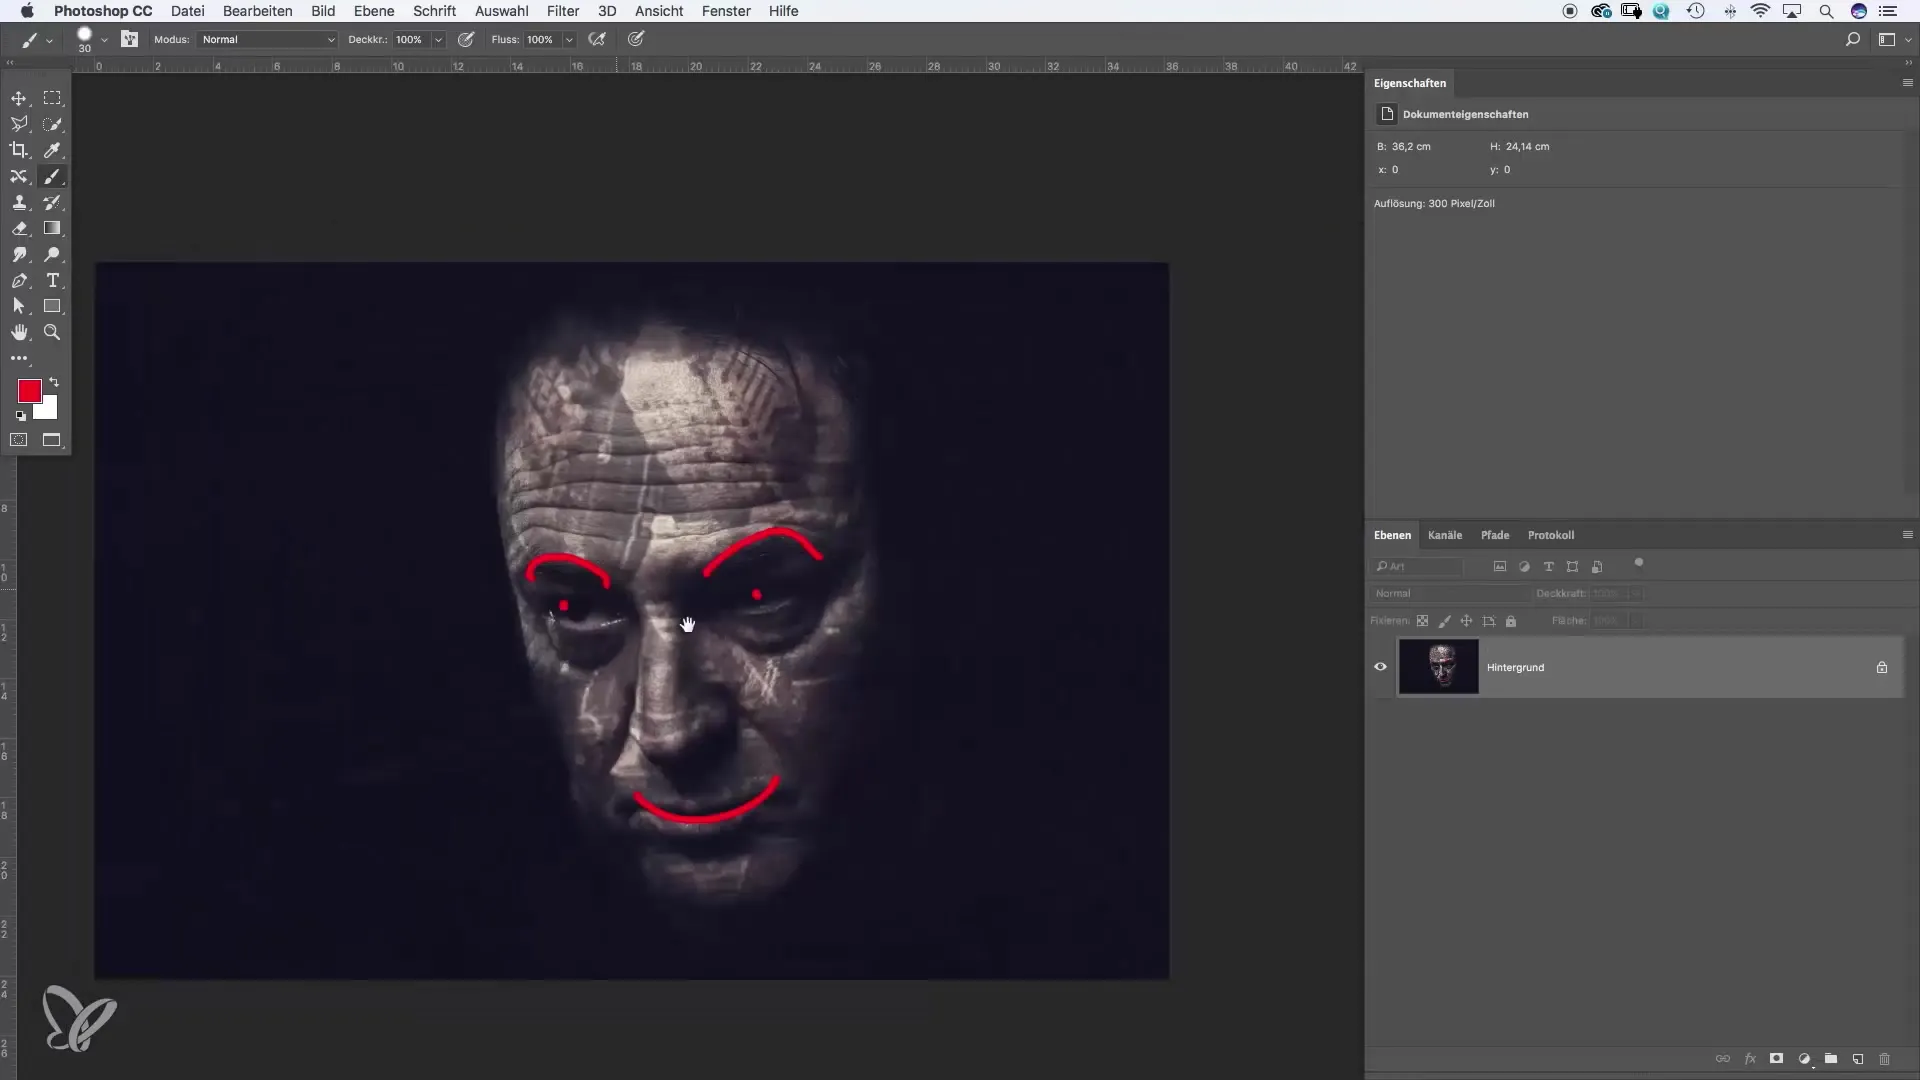Select the Brush tool in the toolbox
Image resolution: width=1920 pixels, height=1080 pixels.
pyautogui.click(x=52, y=176)
